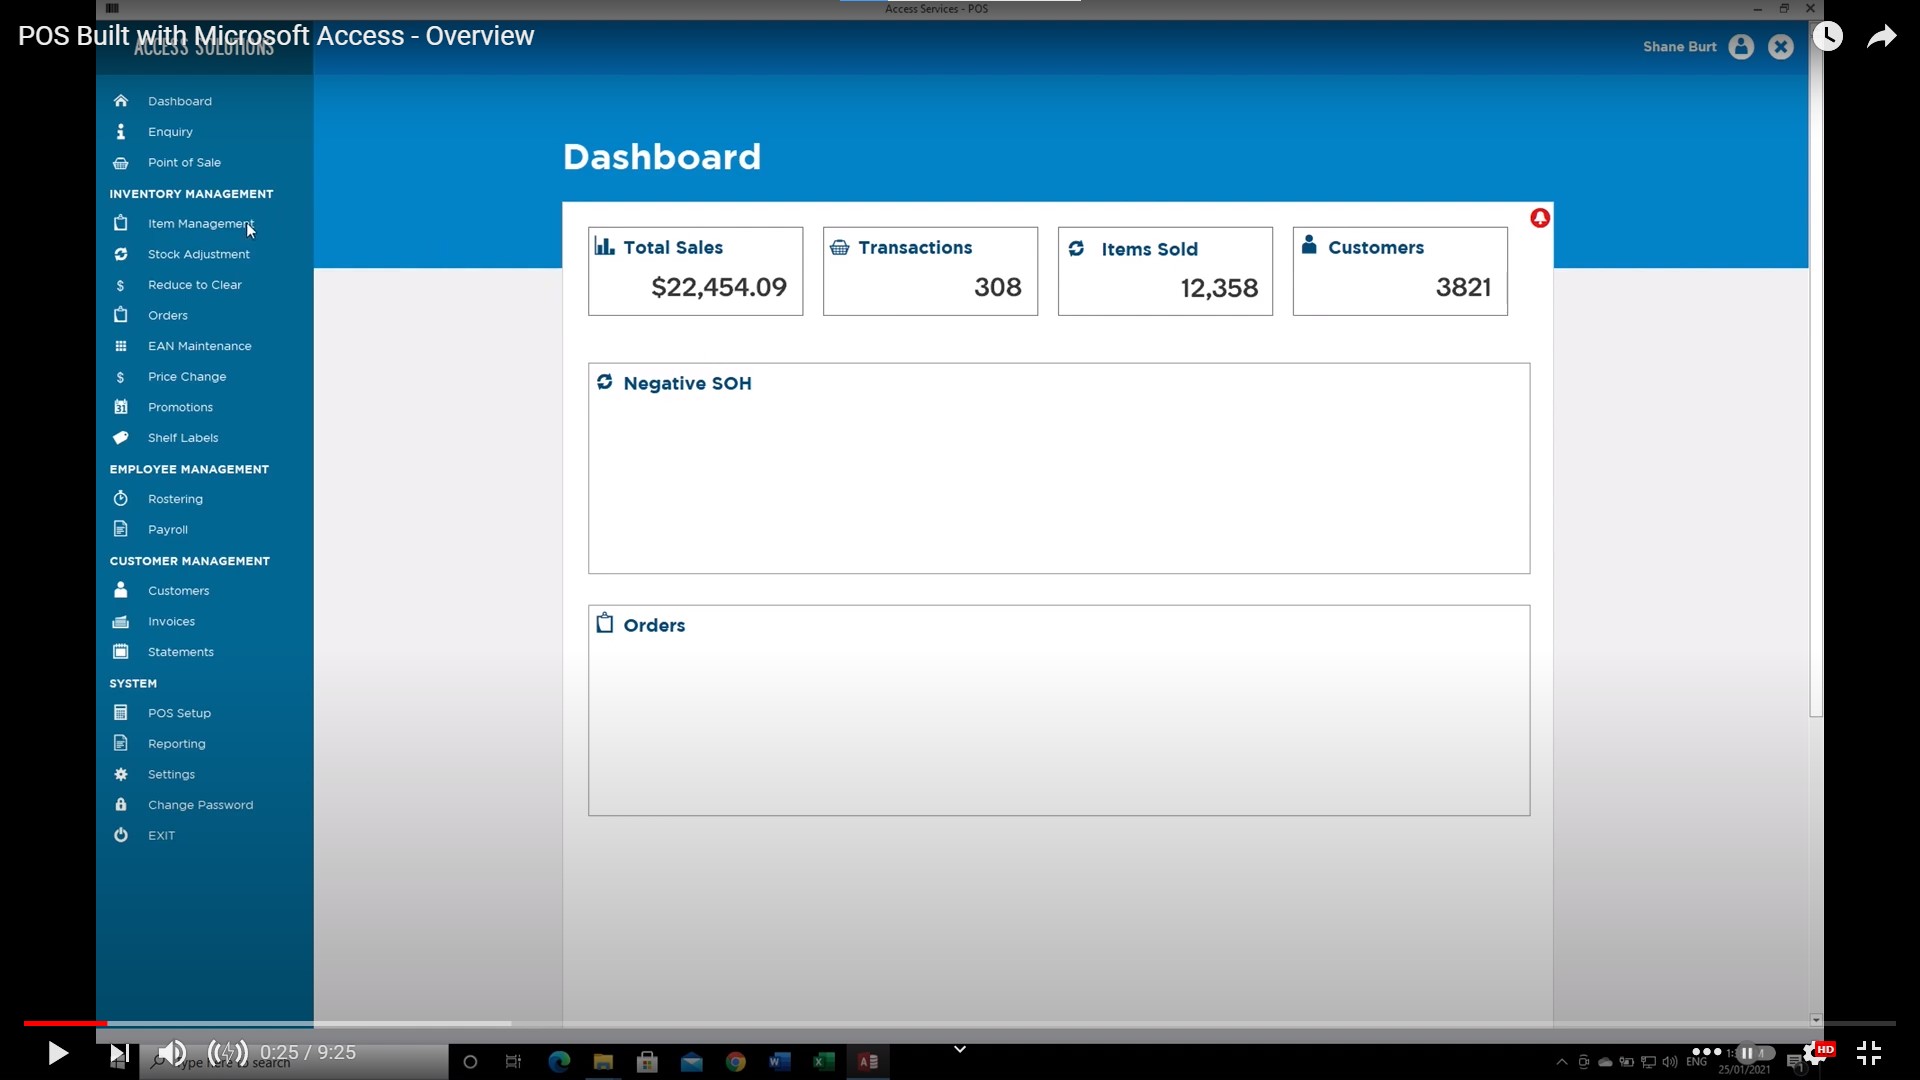Click the Shane Burt user name
Image resolution: width=1920 pixels, height=1080 pixels.
pyautogui.click(x=1680, y=47)
